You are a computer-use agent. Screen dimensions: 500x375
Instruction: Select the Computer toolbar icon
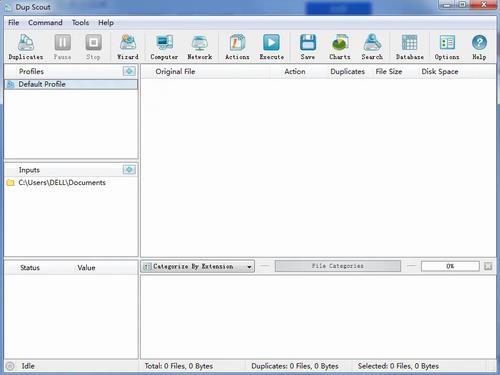click(x=164, y=47)
